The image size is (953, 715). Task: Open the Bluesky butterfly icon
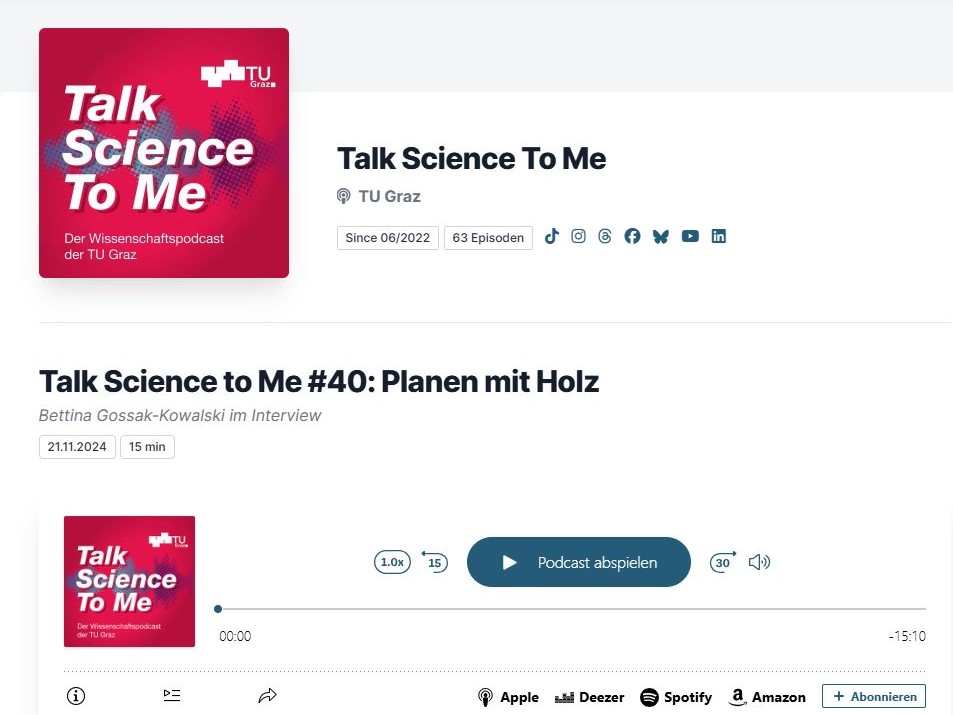(660, 237)
